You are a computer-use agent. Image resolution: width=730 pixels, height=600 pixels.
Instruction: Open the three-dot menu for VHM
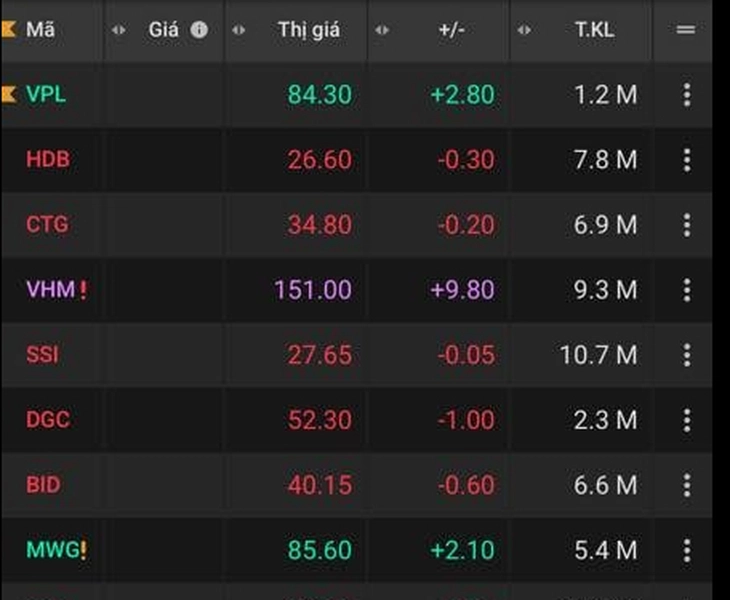tap(686, 290)
